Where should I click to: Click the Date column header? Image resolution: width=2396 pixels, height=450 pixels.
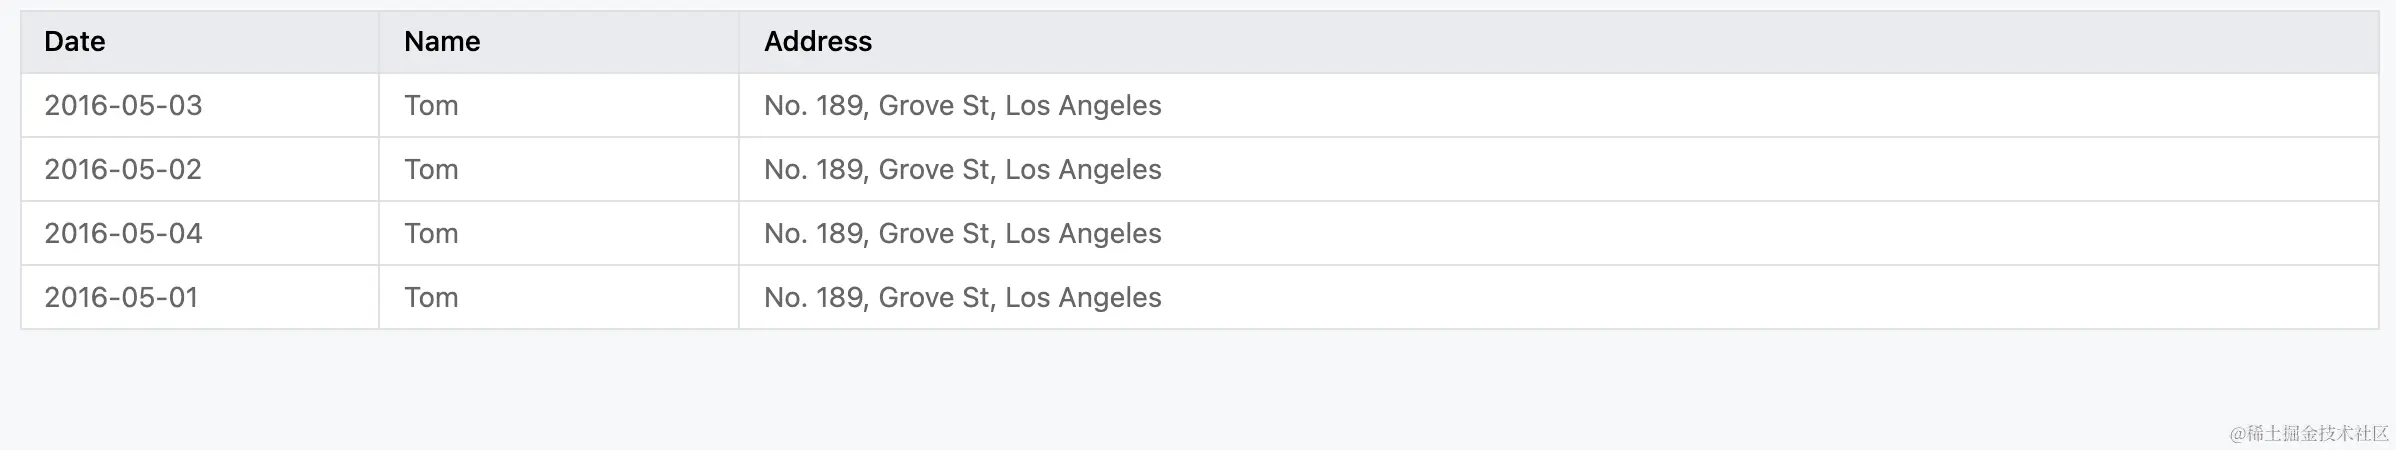coord(200,42)
